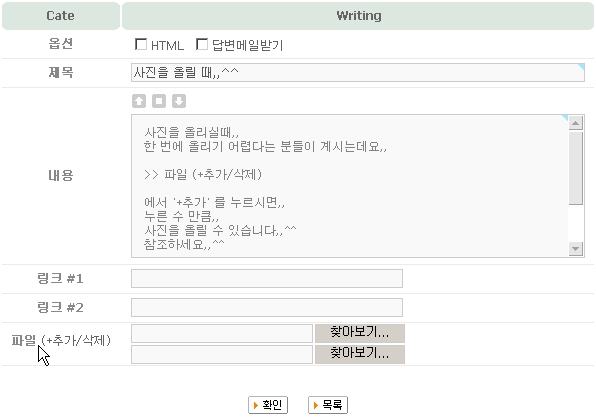The height and width of the screenshot is (417, 596).
Task: Click the down-arrow textarea expand icon
Action: coord(179,101)
